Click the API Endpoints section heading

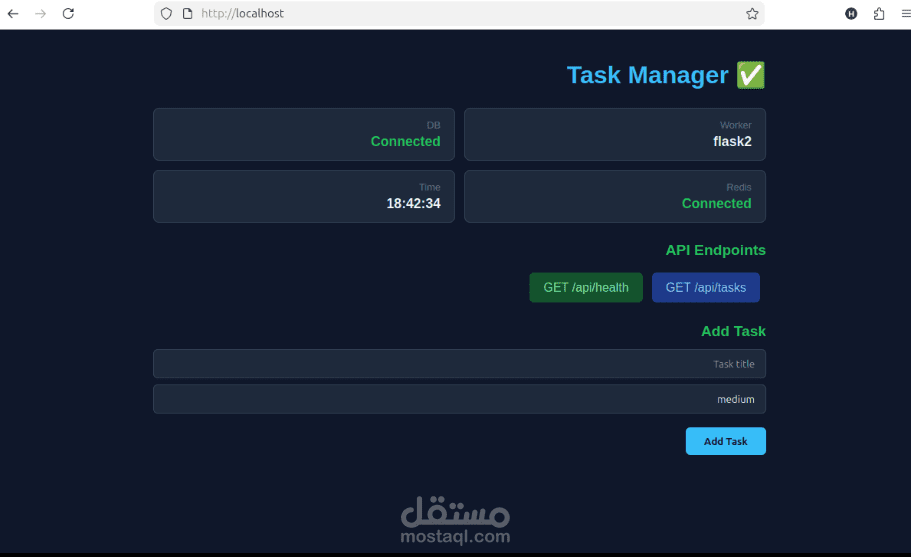(715, 250)
